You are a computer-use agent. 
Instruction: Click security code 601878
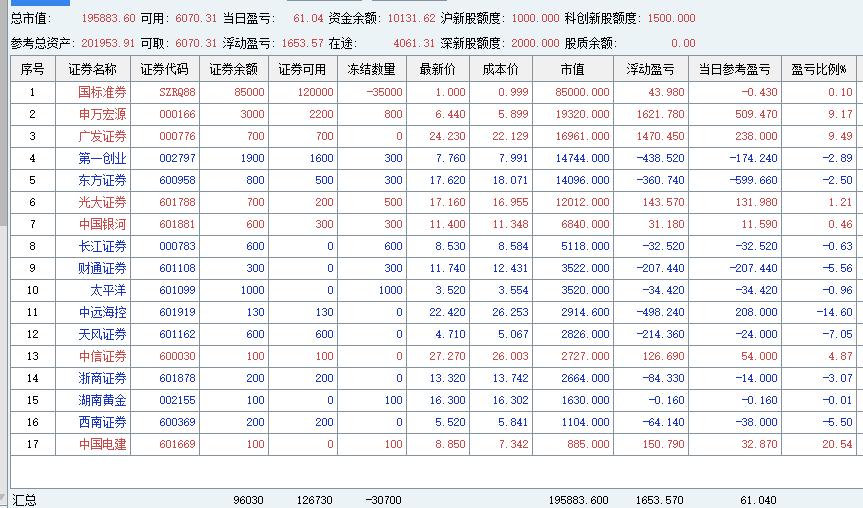click(x=177, y=379)
